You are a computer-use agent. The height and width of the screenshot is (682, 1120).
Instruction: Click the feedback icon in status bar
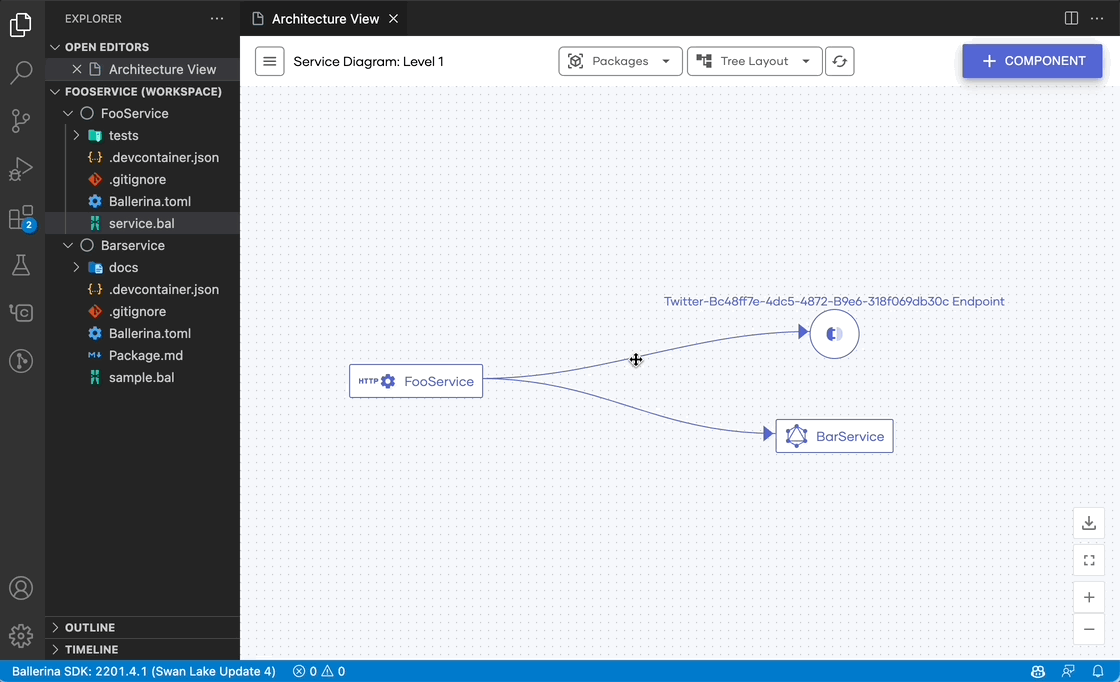click(x=1068, y=671)
